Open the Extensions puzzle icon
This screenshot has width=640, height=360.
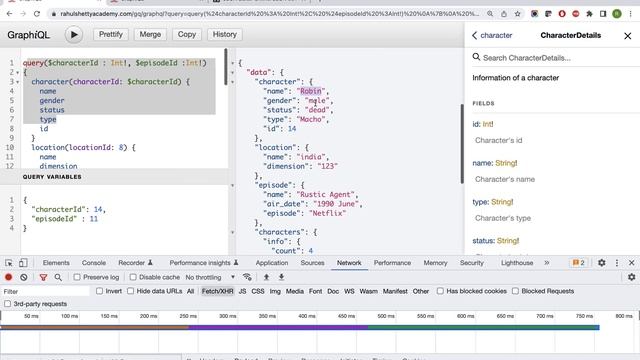(589, 14)
